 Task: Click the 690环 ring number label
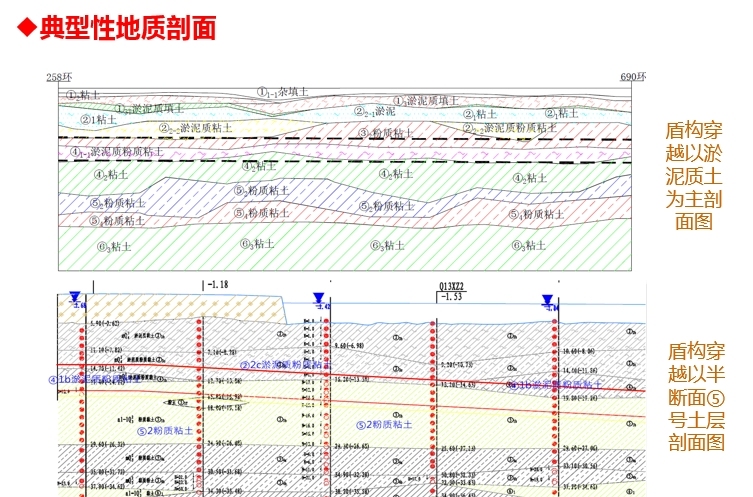pos(633,78)
